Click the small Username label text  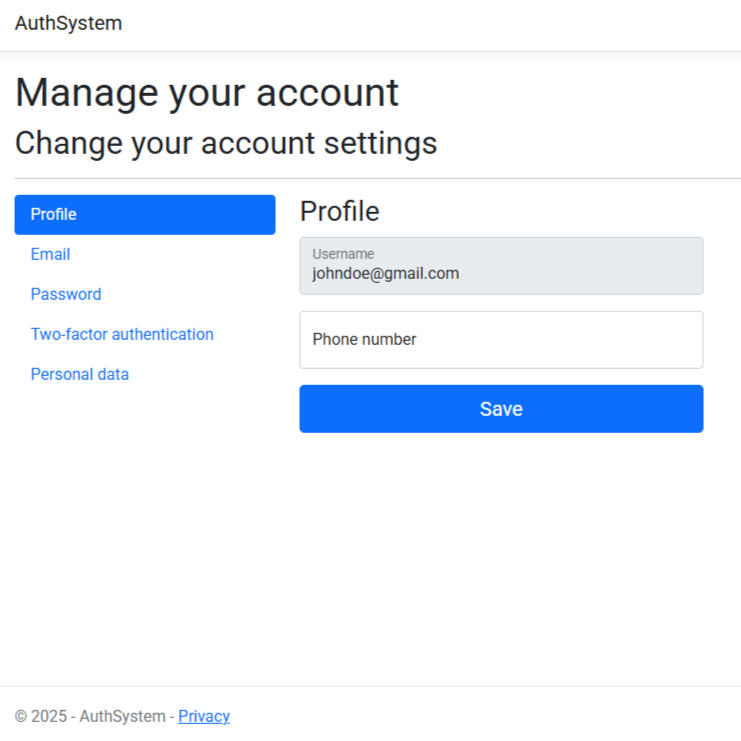343,254
